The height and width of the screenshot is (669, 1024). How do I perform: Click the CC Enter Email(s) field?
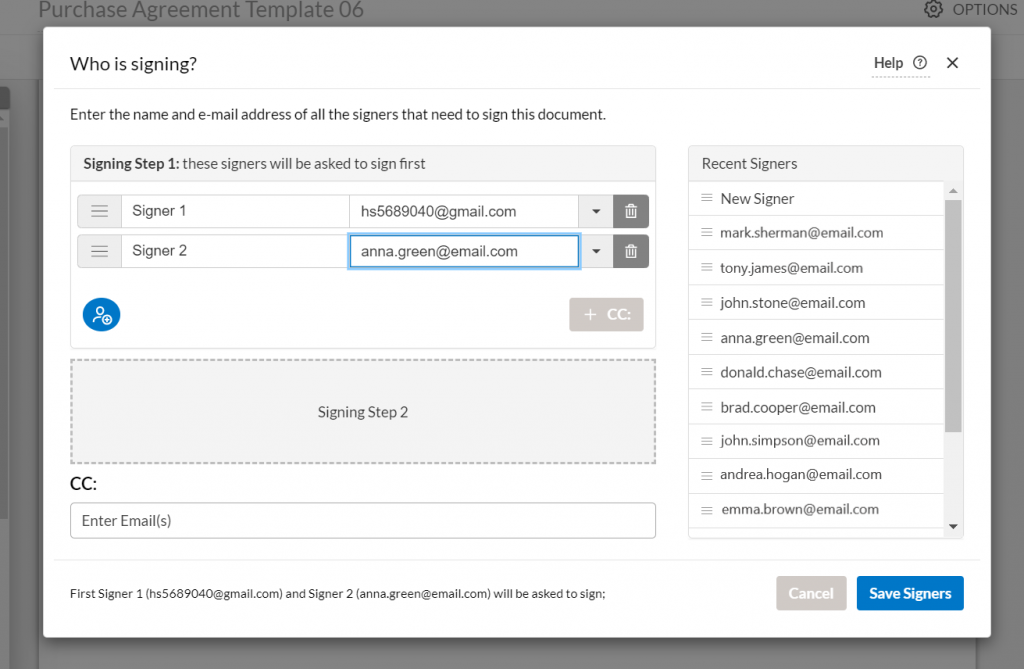(362, 521)
